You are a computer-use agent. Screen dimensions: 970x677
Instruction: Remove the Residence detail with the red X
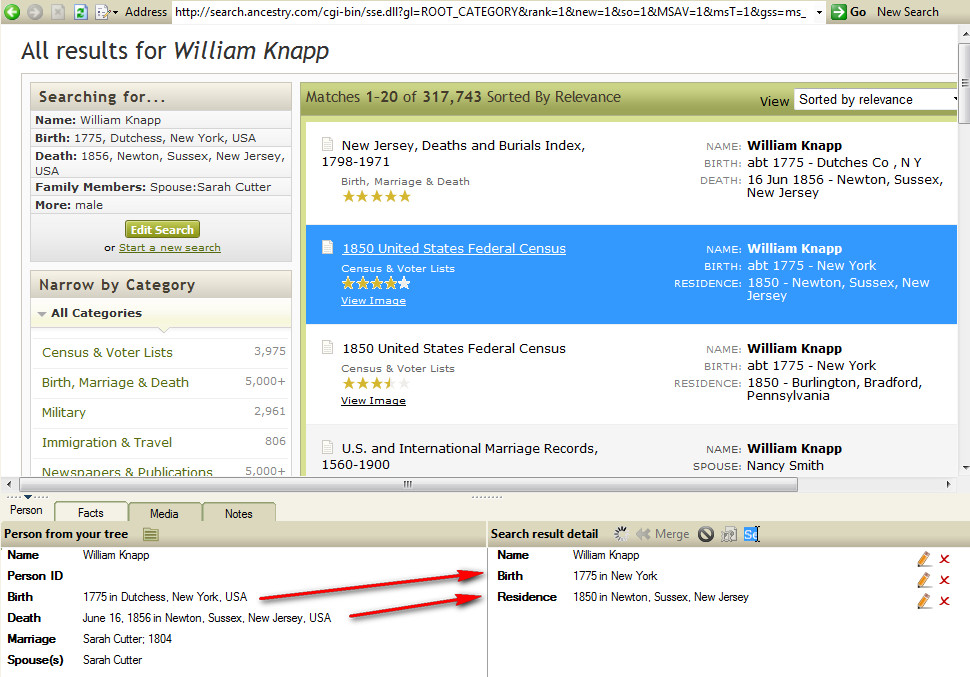(x=944, y=600)
